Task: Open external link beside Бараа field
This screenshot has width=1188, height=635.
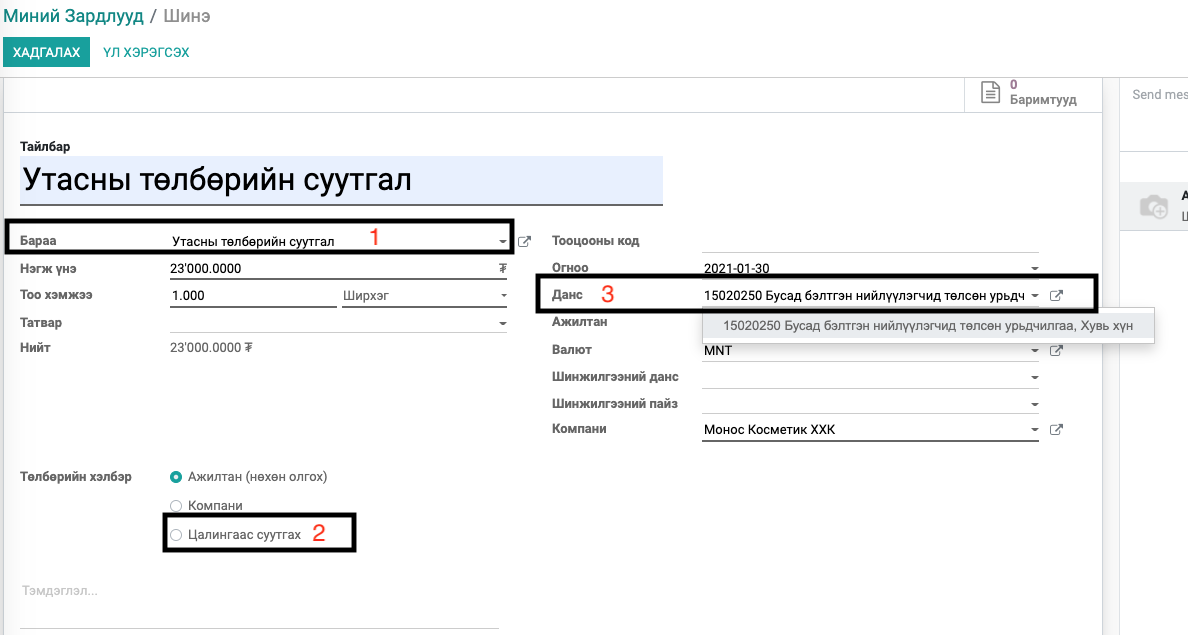Action: [x=524, y=242]
